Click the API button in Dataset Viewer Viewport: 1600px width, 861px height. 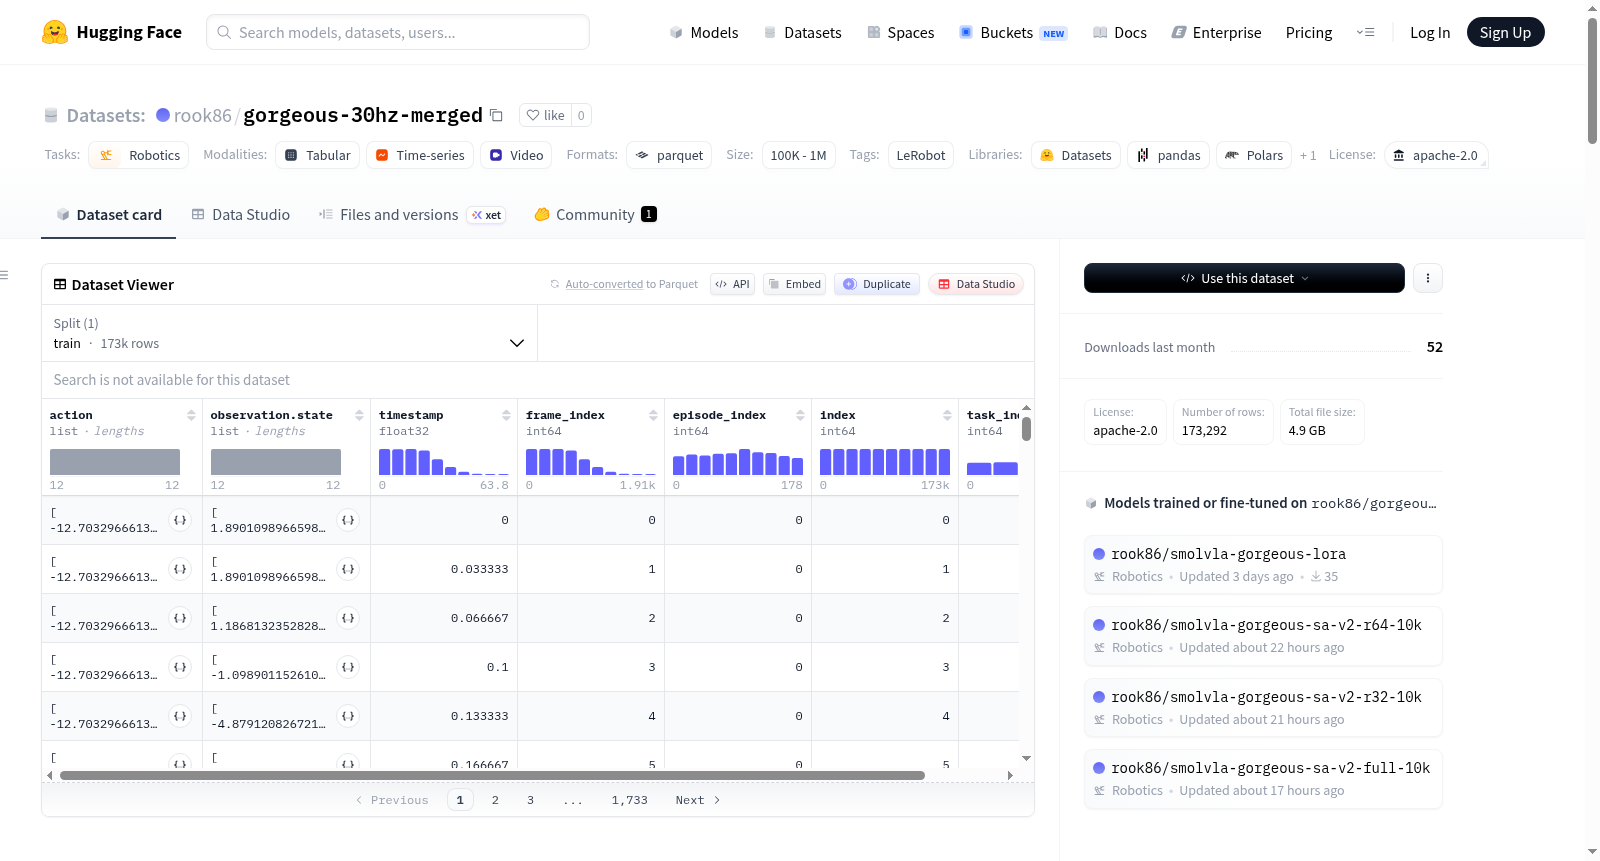[x=732, y=284]
